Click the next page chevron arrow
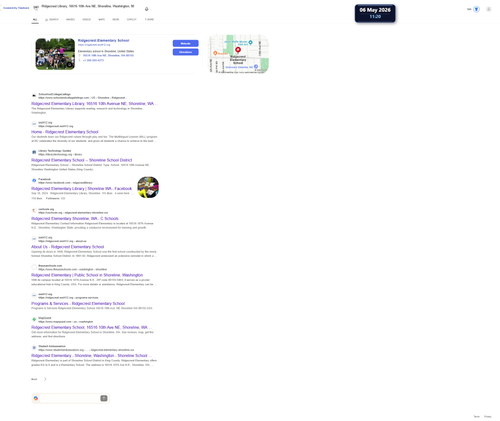 coord(45,379)
